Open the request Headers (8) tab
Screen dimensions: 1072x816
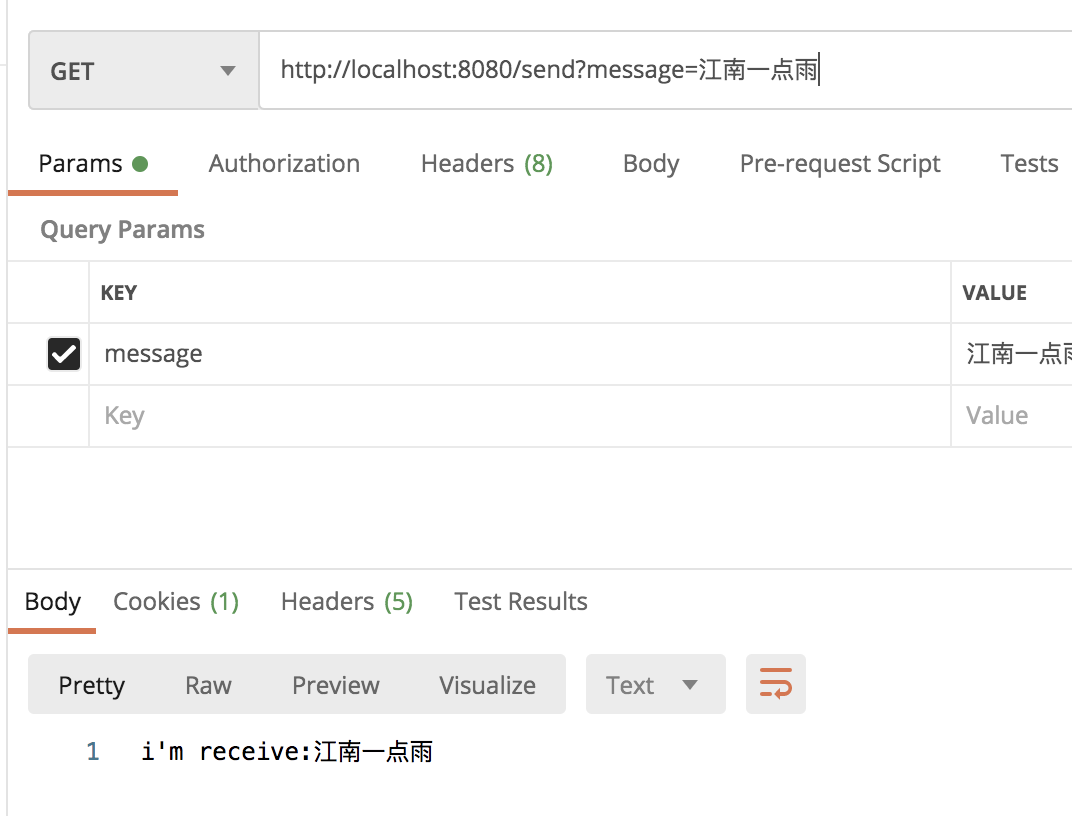(x=486, y=164)
